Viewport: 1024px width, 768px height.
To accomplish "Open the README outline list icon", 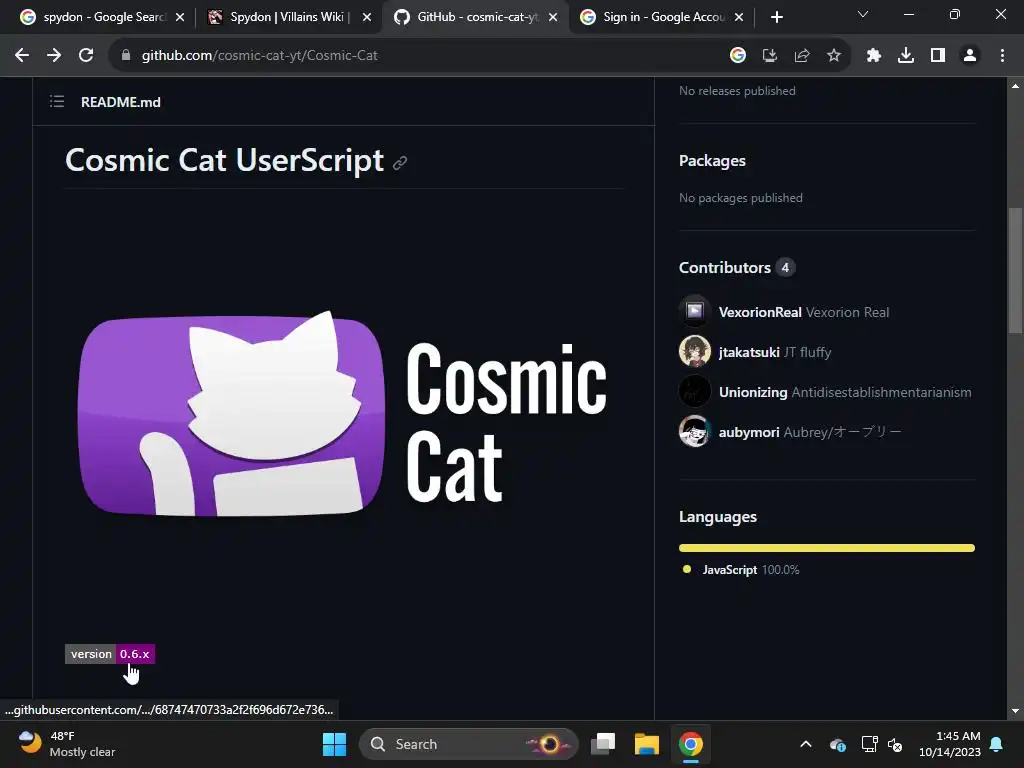I will (57, 102).
